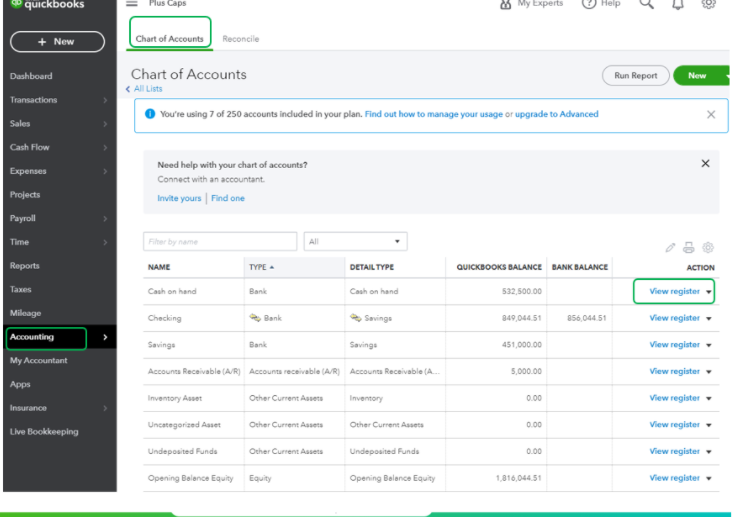This screenshot has height=517, width=732.
Task: Open action dropdown for Accounts Receivable row
Action: click(709, 372)
